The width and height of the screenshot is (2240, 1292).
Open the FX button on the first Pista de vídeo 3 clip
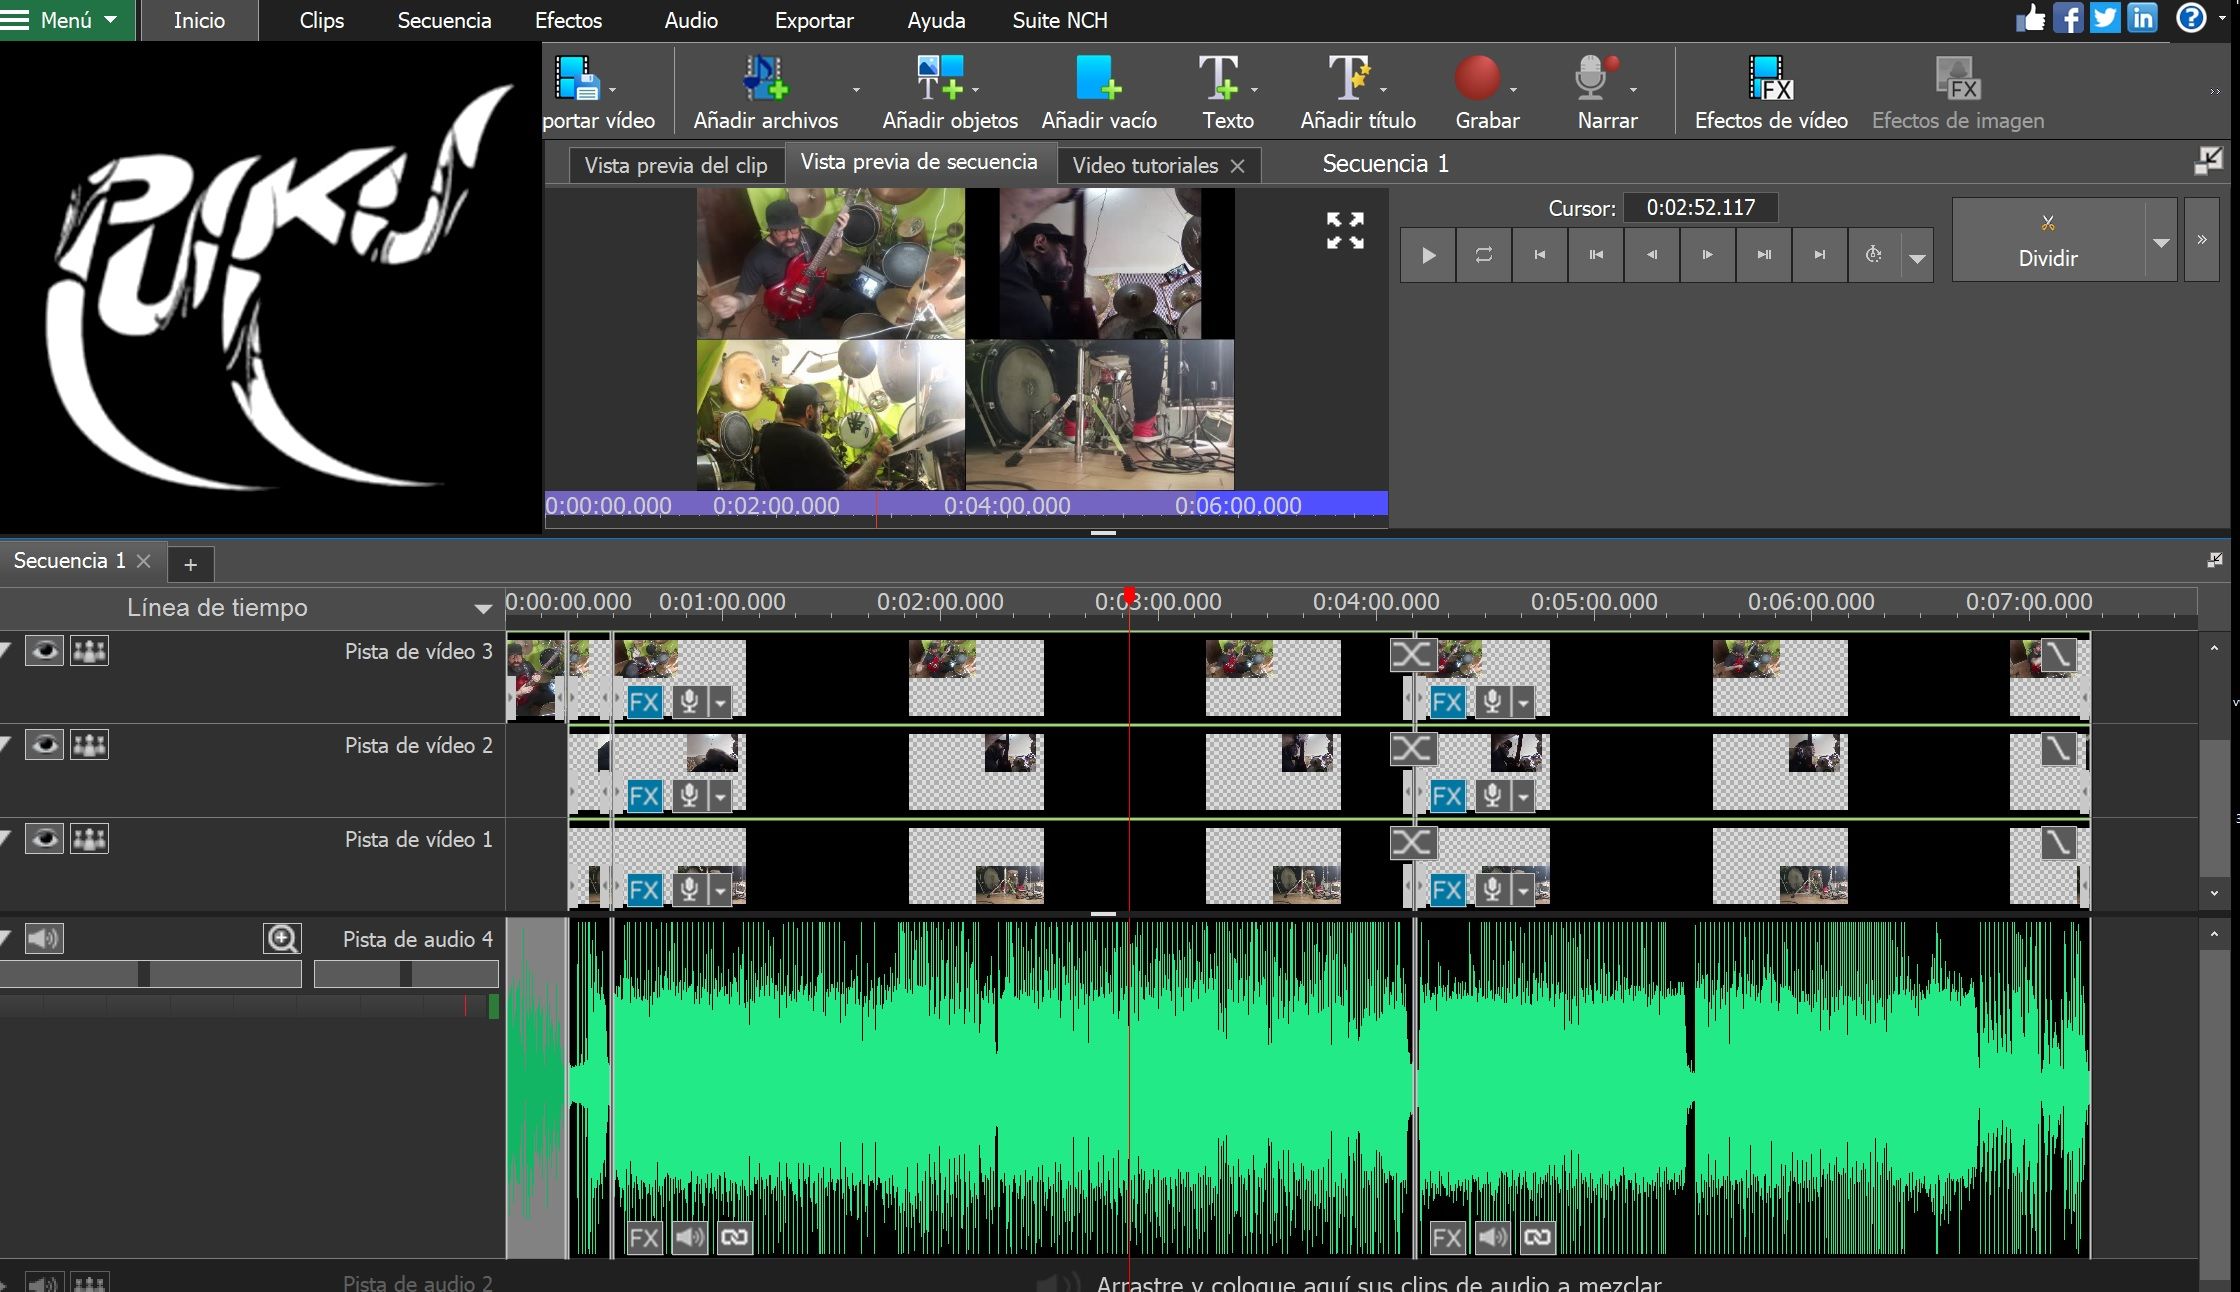point(644,702)
